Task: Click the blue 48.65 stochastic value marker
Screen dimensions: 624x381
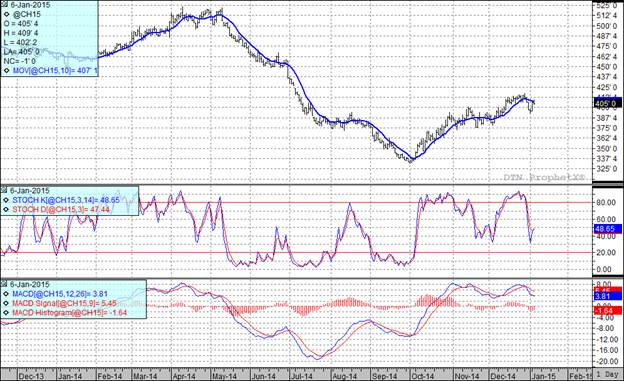Action: coord(607,229)
